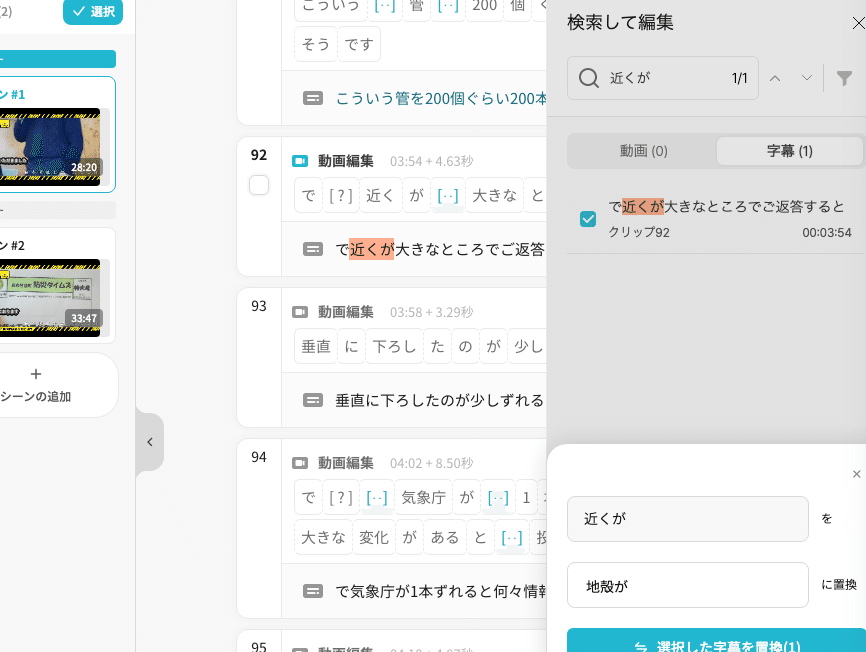This screenshot has height=652, width=866.
Task: Check the selection checkbox for clip 92
Action: coord(258,185)
